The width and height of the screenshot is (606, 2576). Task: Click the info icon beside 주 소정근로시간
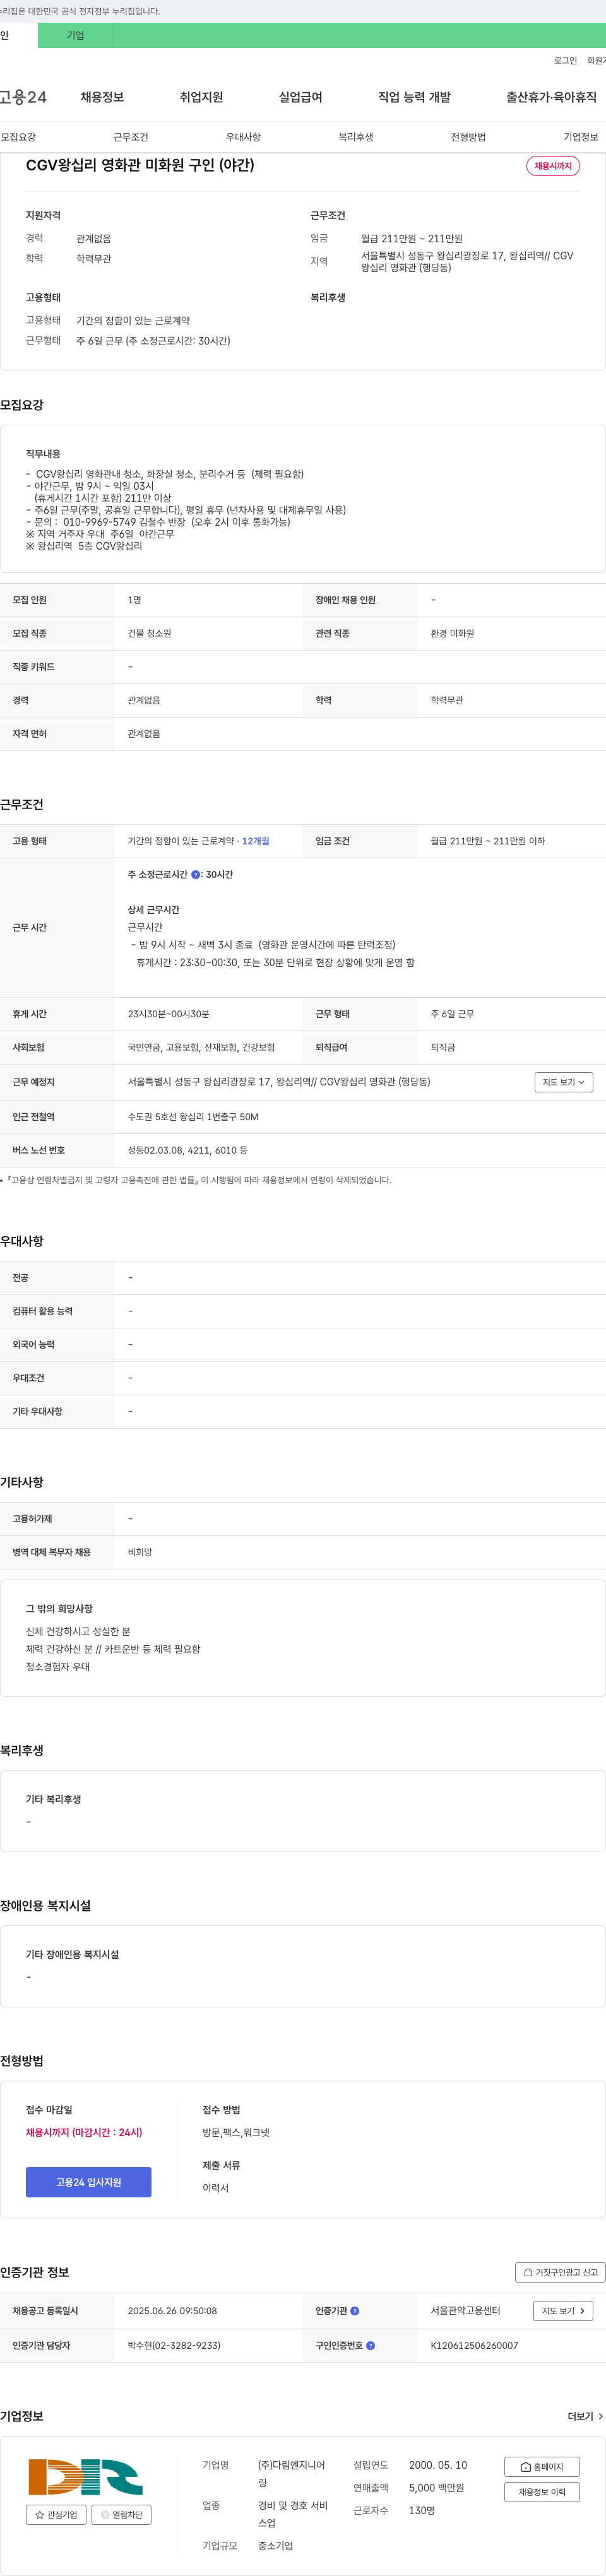point(195,875)
